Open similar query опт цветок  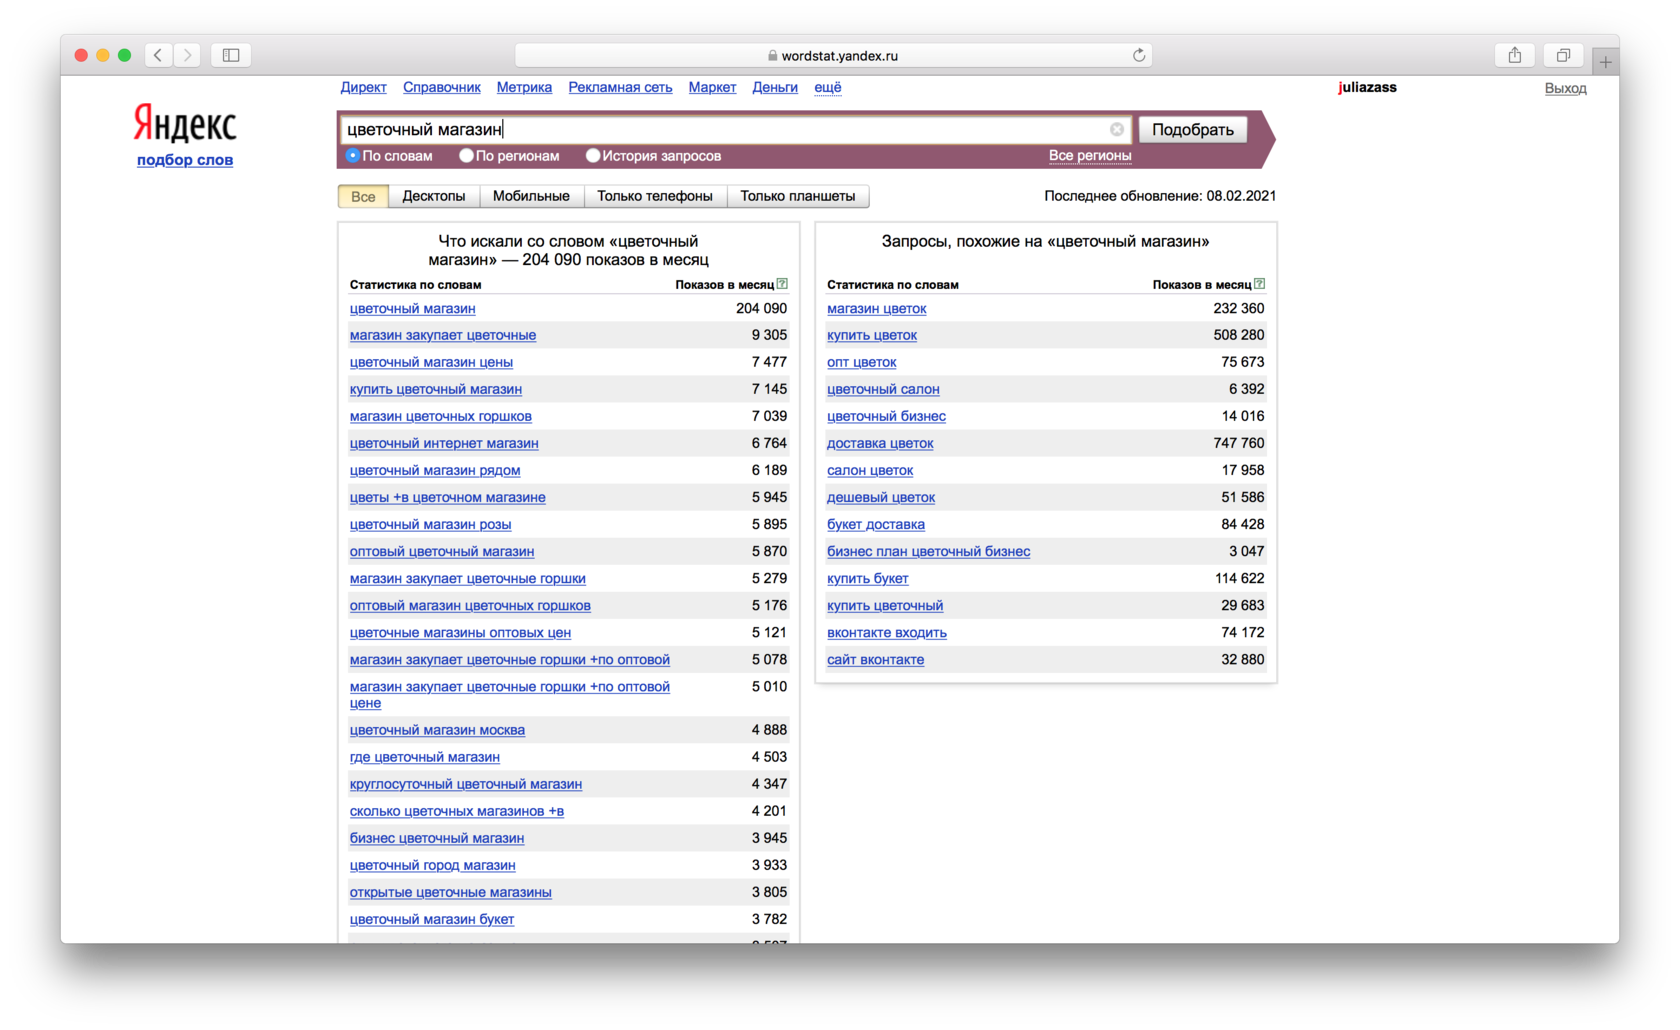[862, 362]
